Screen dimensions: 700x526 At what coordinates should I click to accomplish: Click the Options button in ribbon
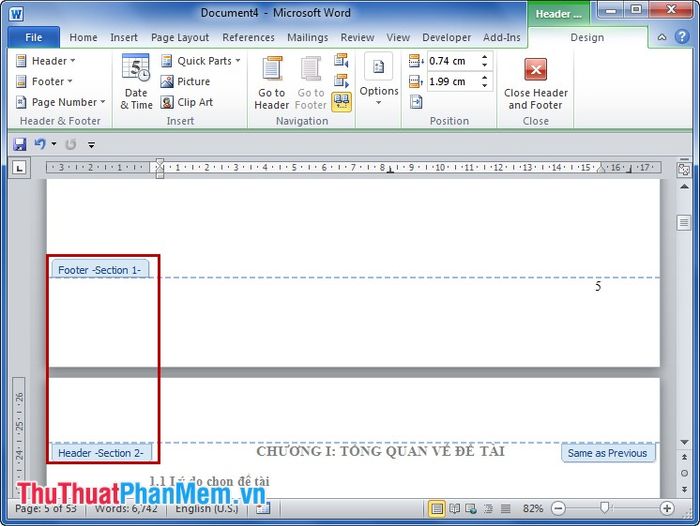(x=379, y=78)
